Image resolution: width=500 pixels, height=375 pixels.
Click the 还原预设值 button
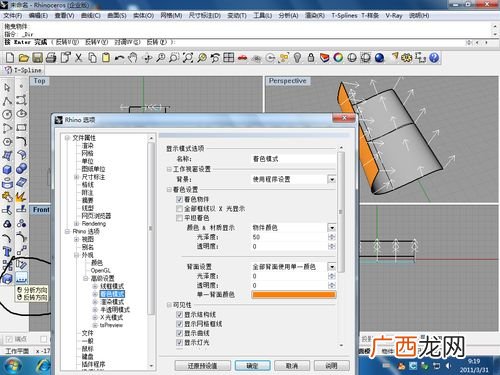(x=203, y=366)
